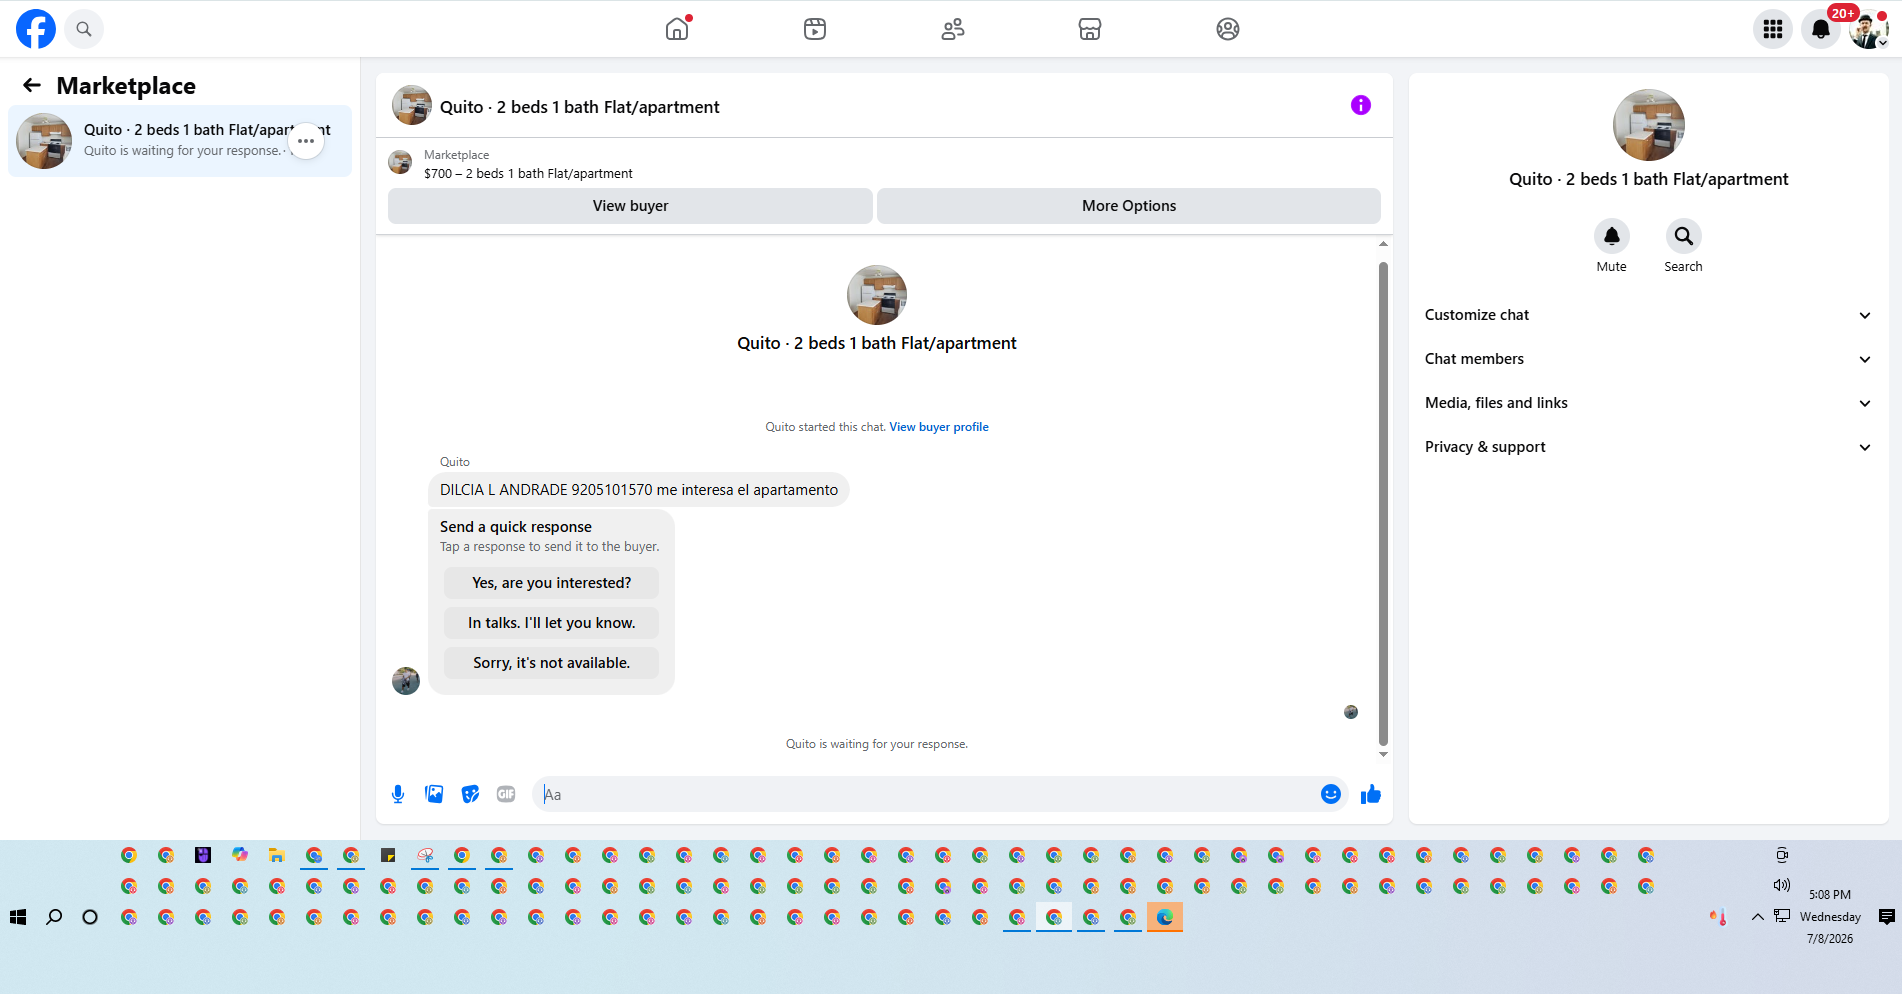1902x994 pixels.
Task: Click the Facebook logo
Action: pyautogui.click(x=36, y=29)
